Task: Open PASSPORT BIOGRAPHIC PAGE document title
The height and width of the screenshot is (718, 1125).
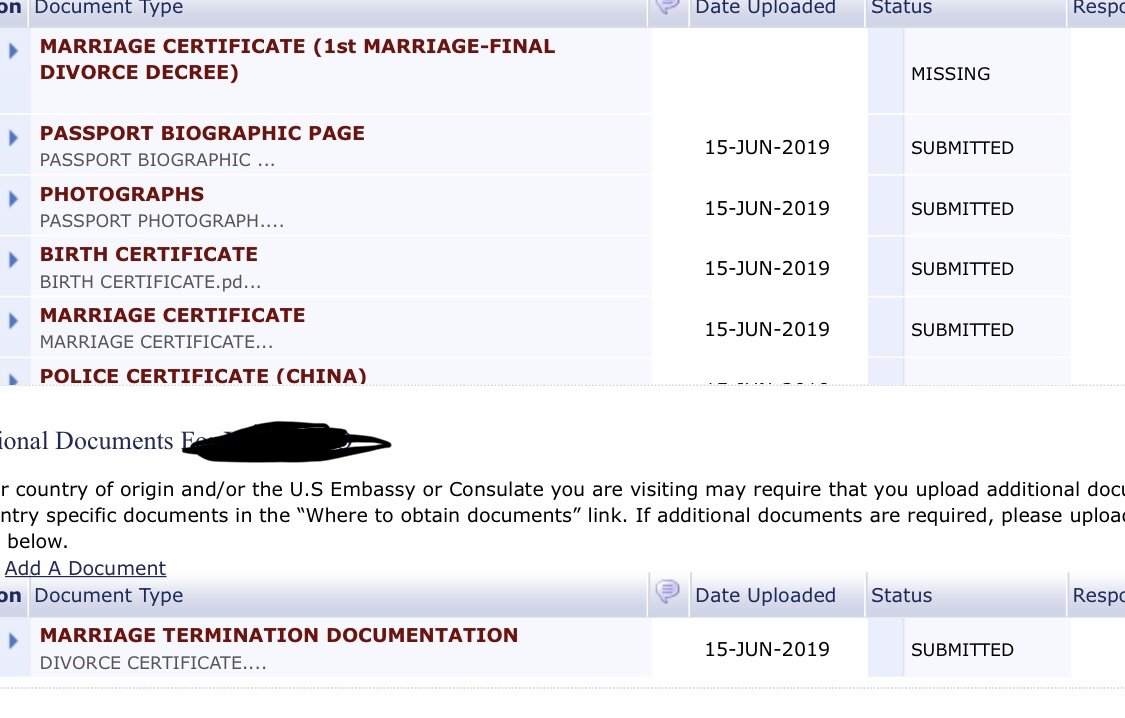Action: point(202,133)
